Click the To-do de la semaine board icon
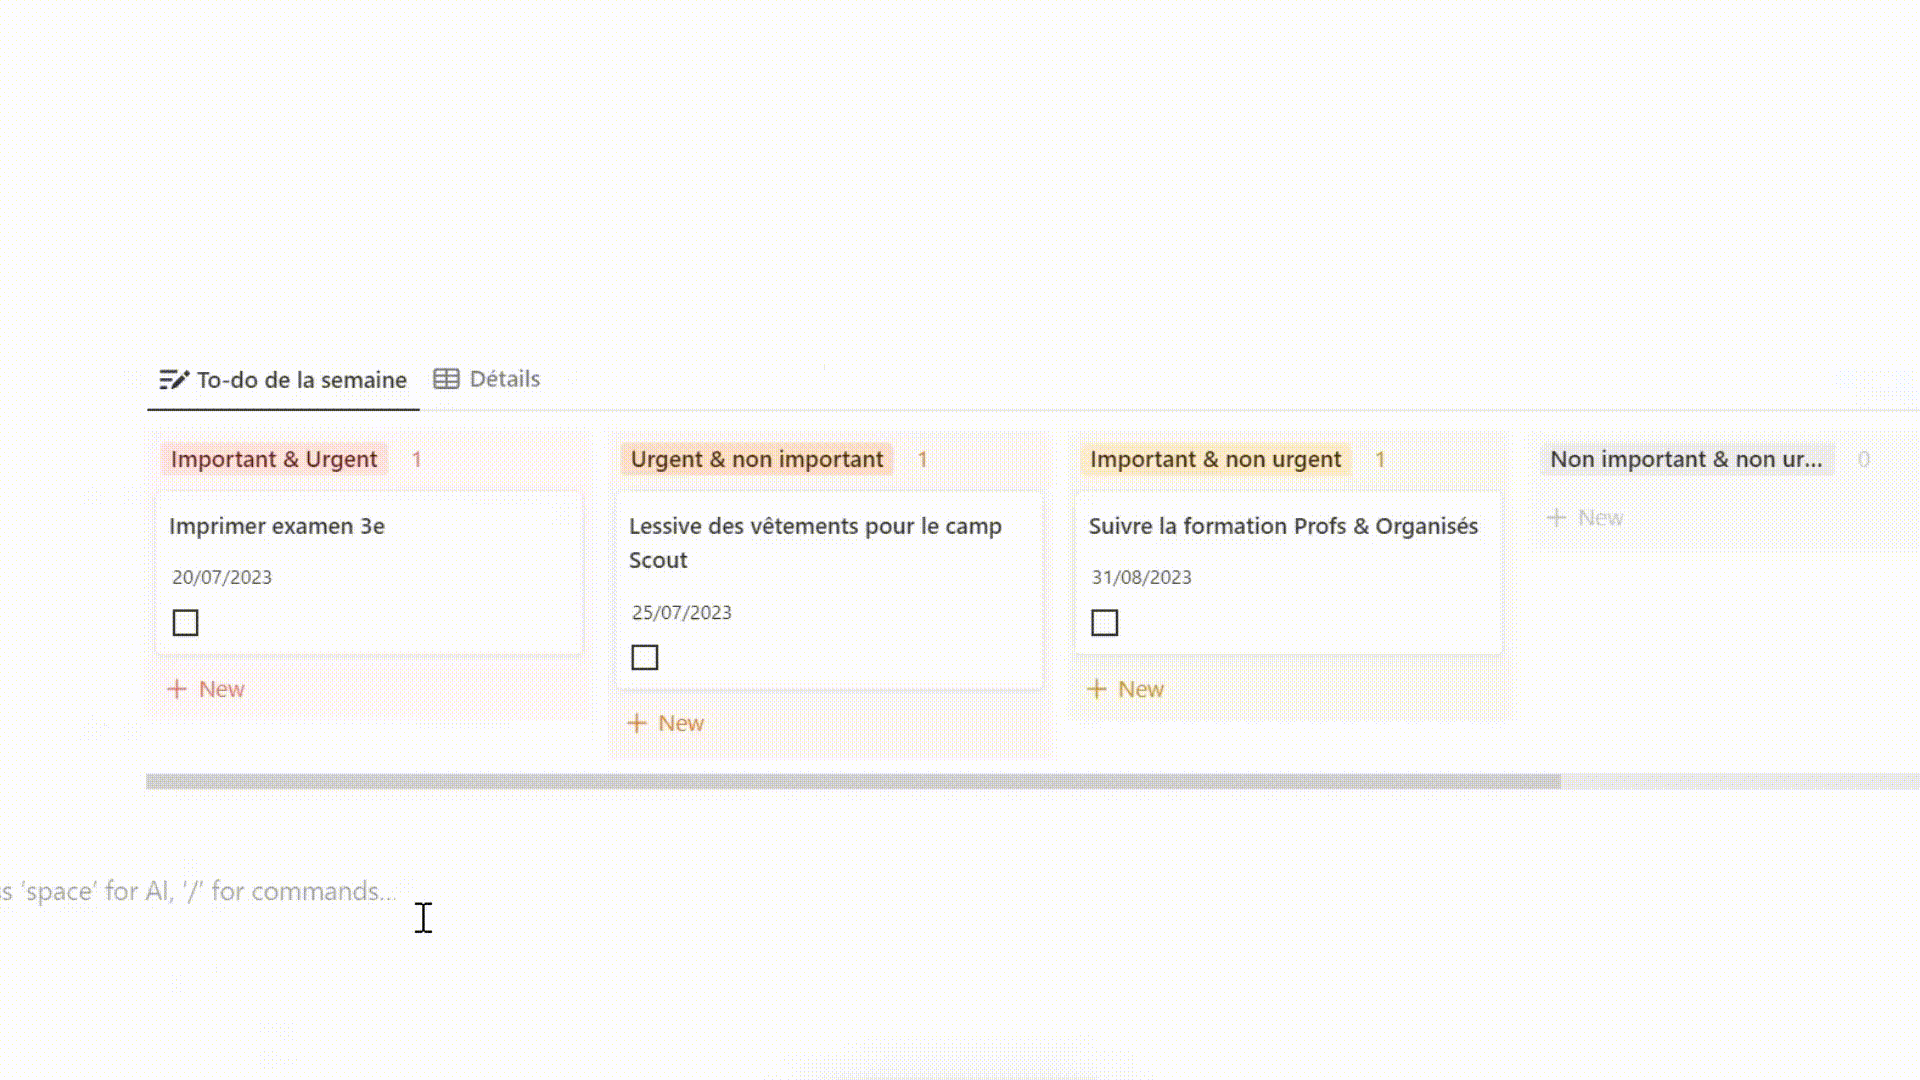Screen dimensions: 1920x1080 pyautogui.click(x=174, y=380)
